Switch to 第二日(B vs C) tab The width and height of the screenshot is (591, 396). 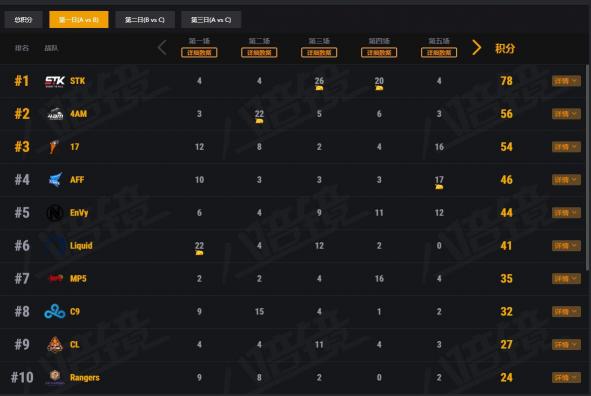pyautogui.click(x=145, y=20)
